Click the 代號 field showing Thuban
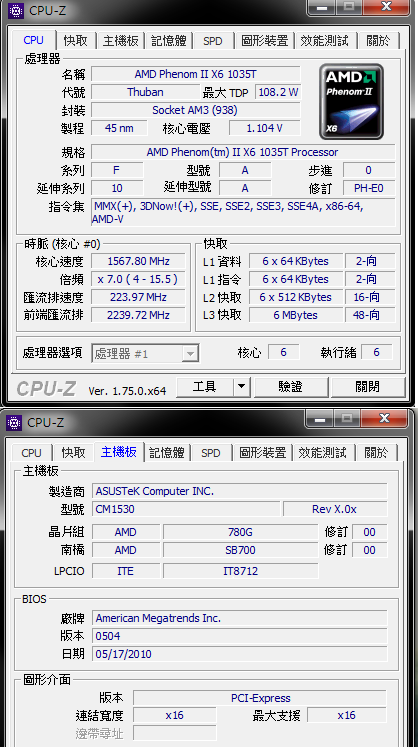 pos(145,92)
